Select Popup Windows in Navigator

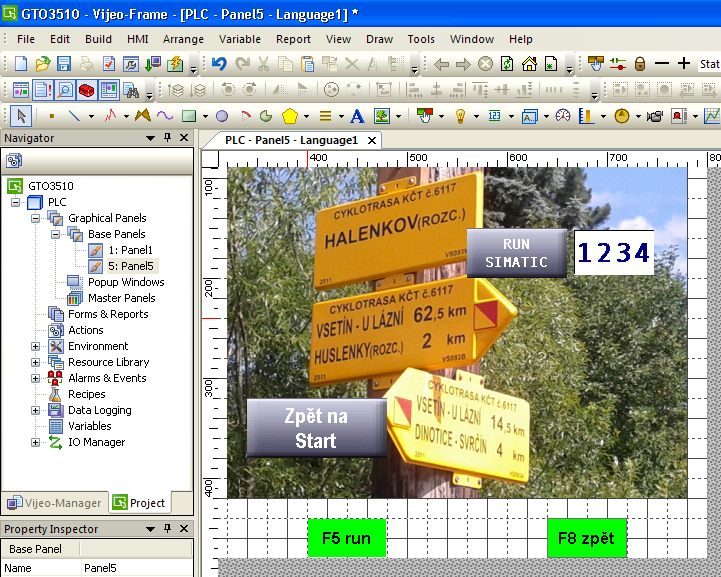[126, 282]
